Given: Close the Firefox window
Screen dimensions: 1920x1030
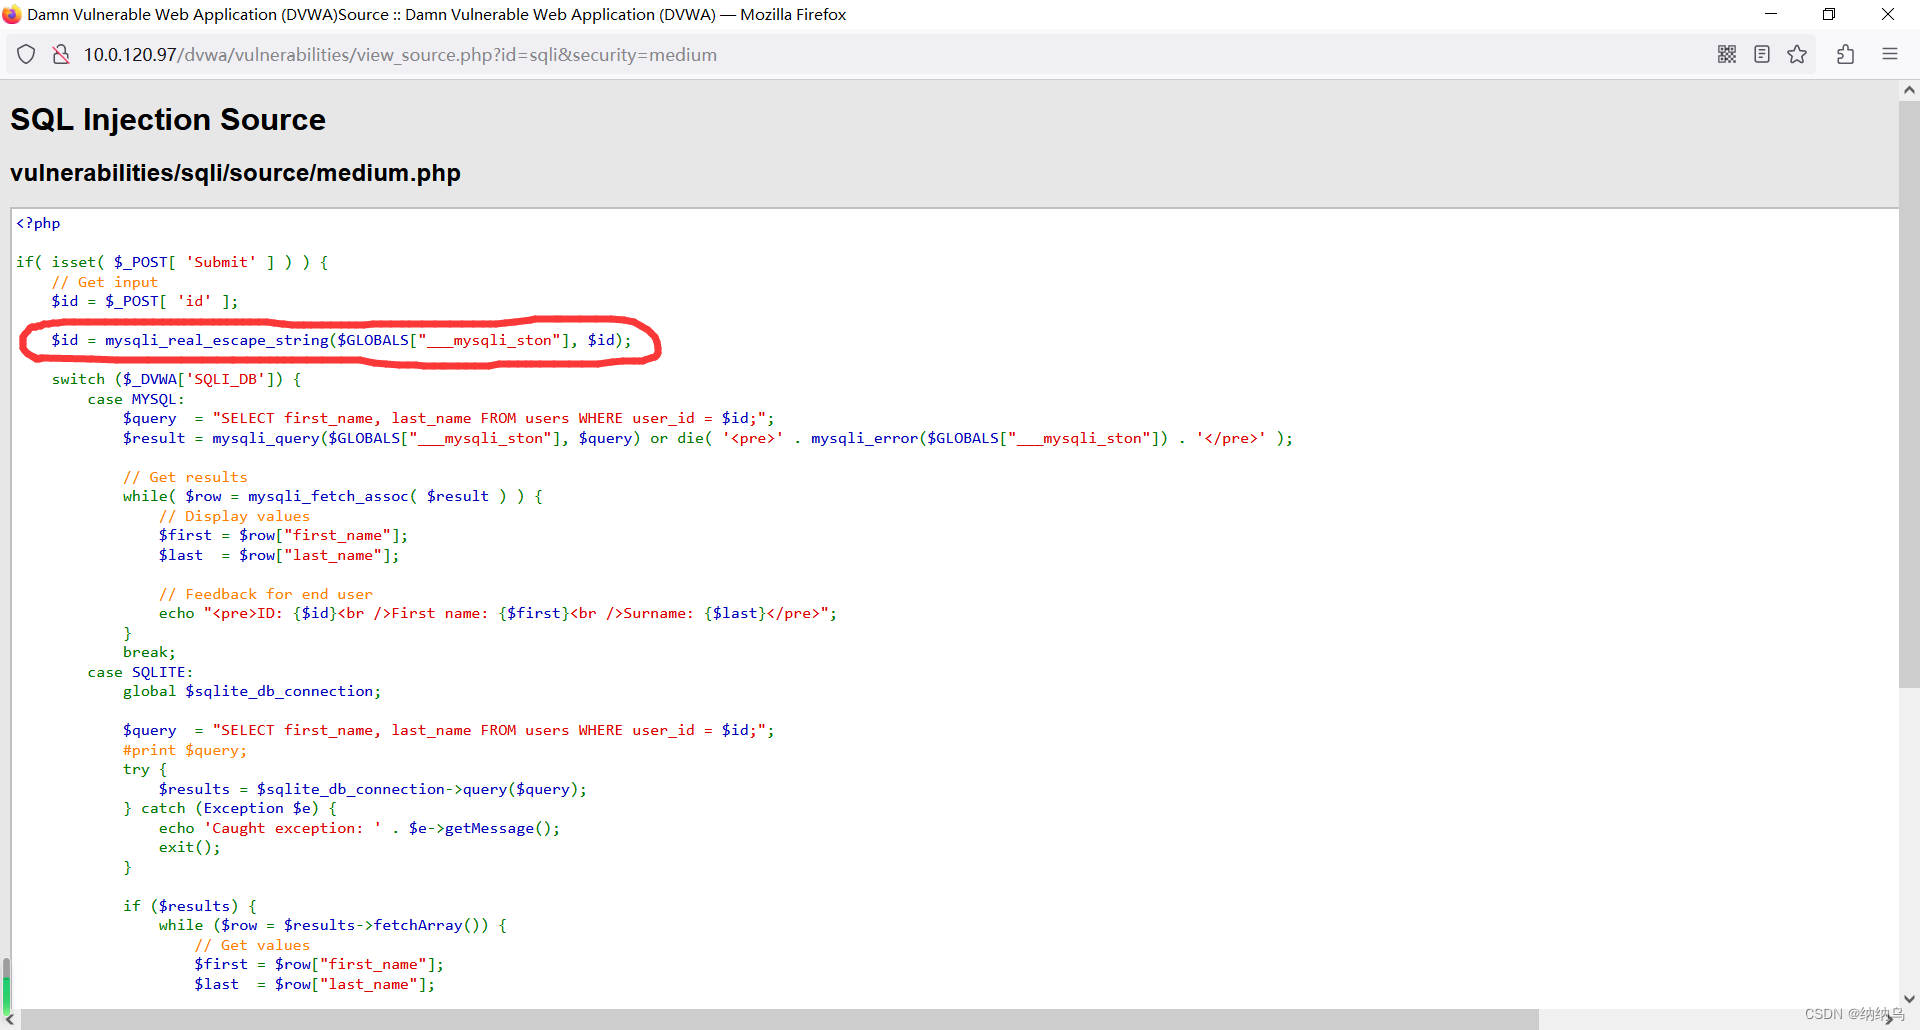Looking at the screenshot, I should point(1888,14).
